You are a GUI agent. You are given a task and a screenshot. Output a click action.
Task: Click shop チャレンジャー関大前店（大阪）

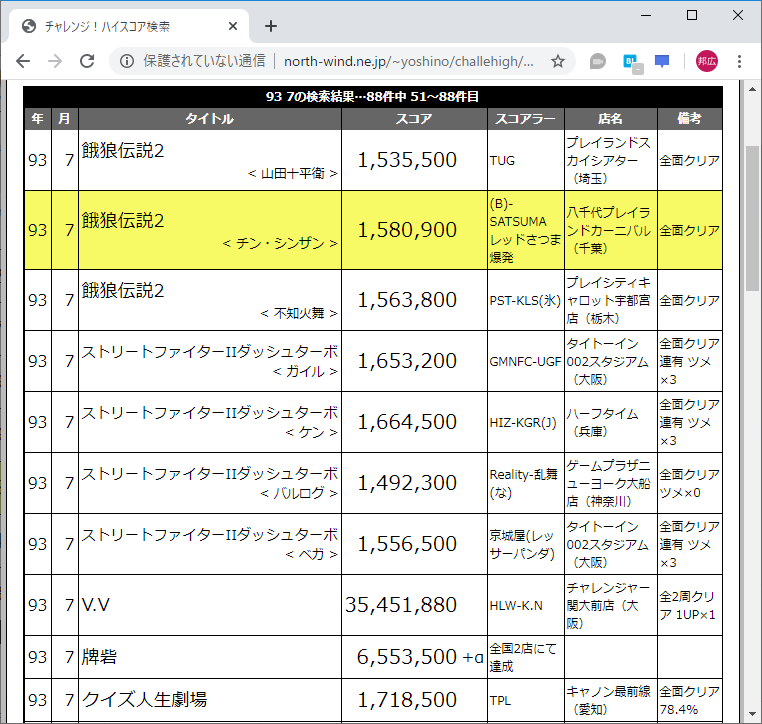[x=608, y=605]
